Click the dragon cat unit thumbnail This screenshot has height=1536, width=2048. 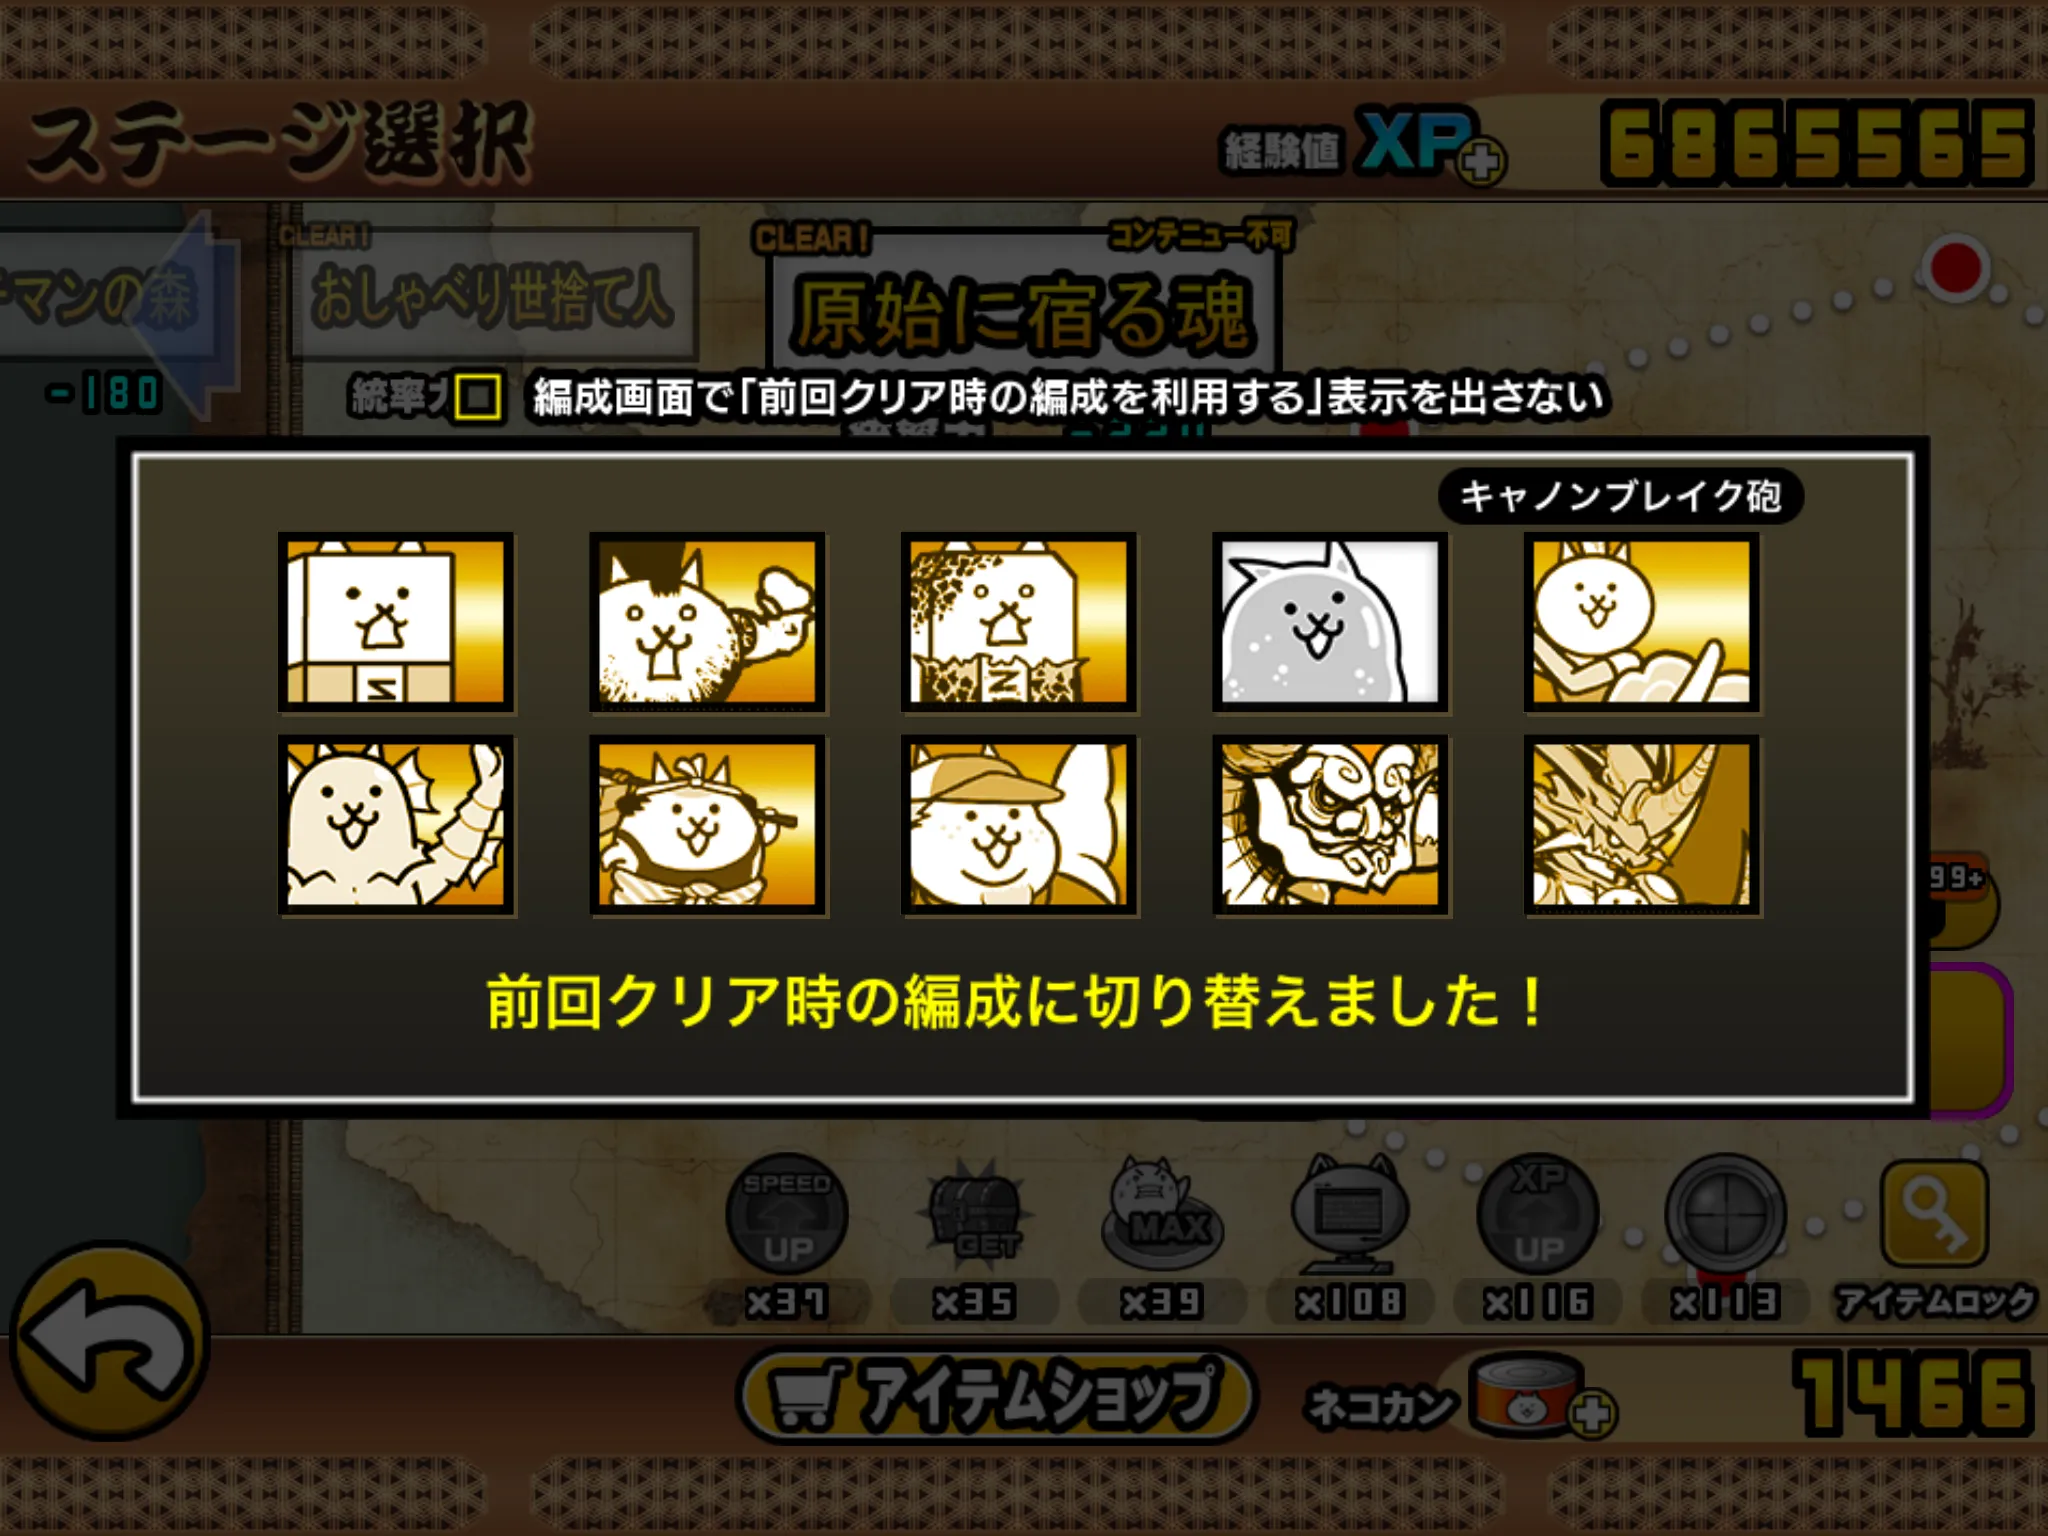coord(396,825)
